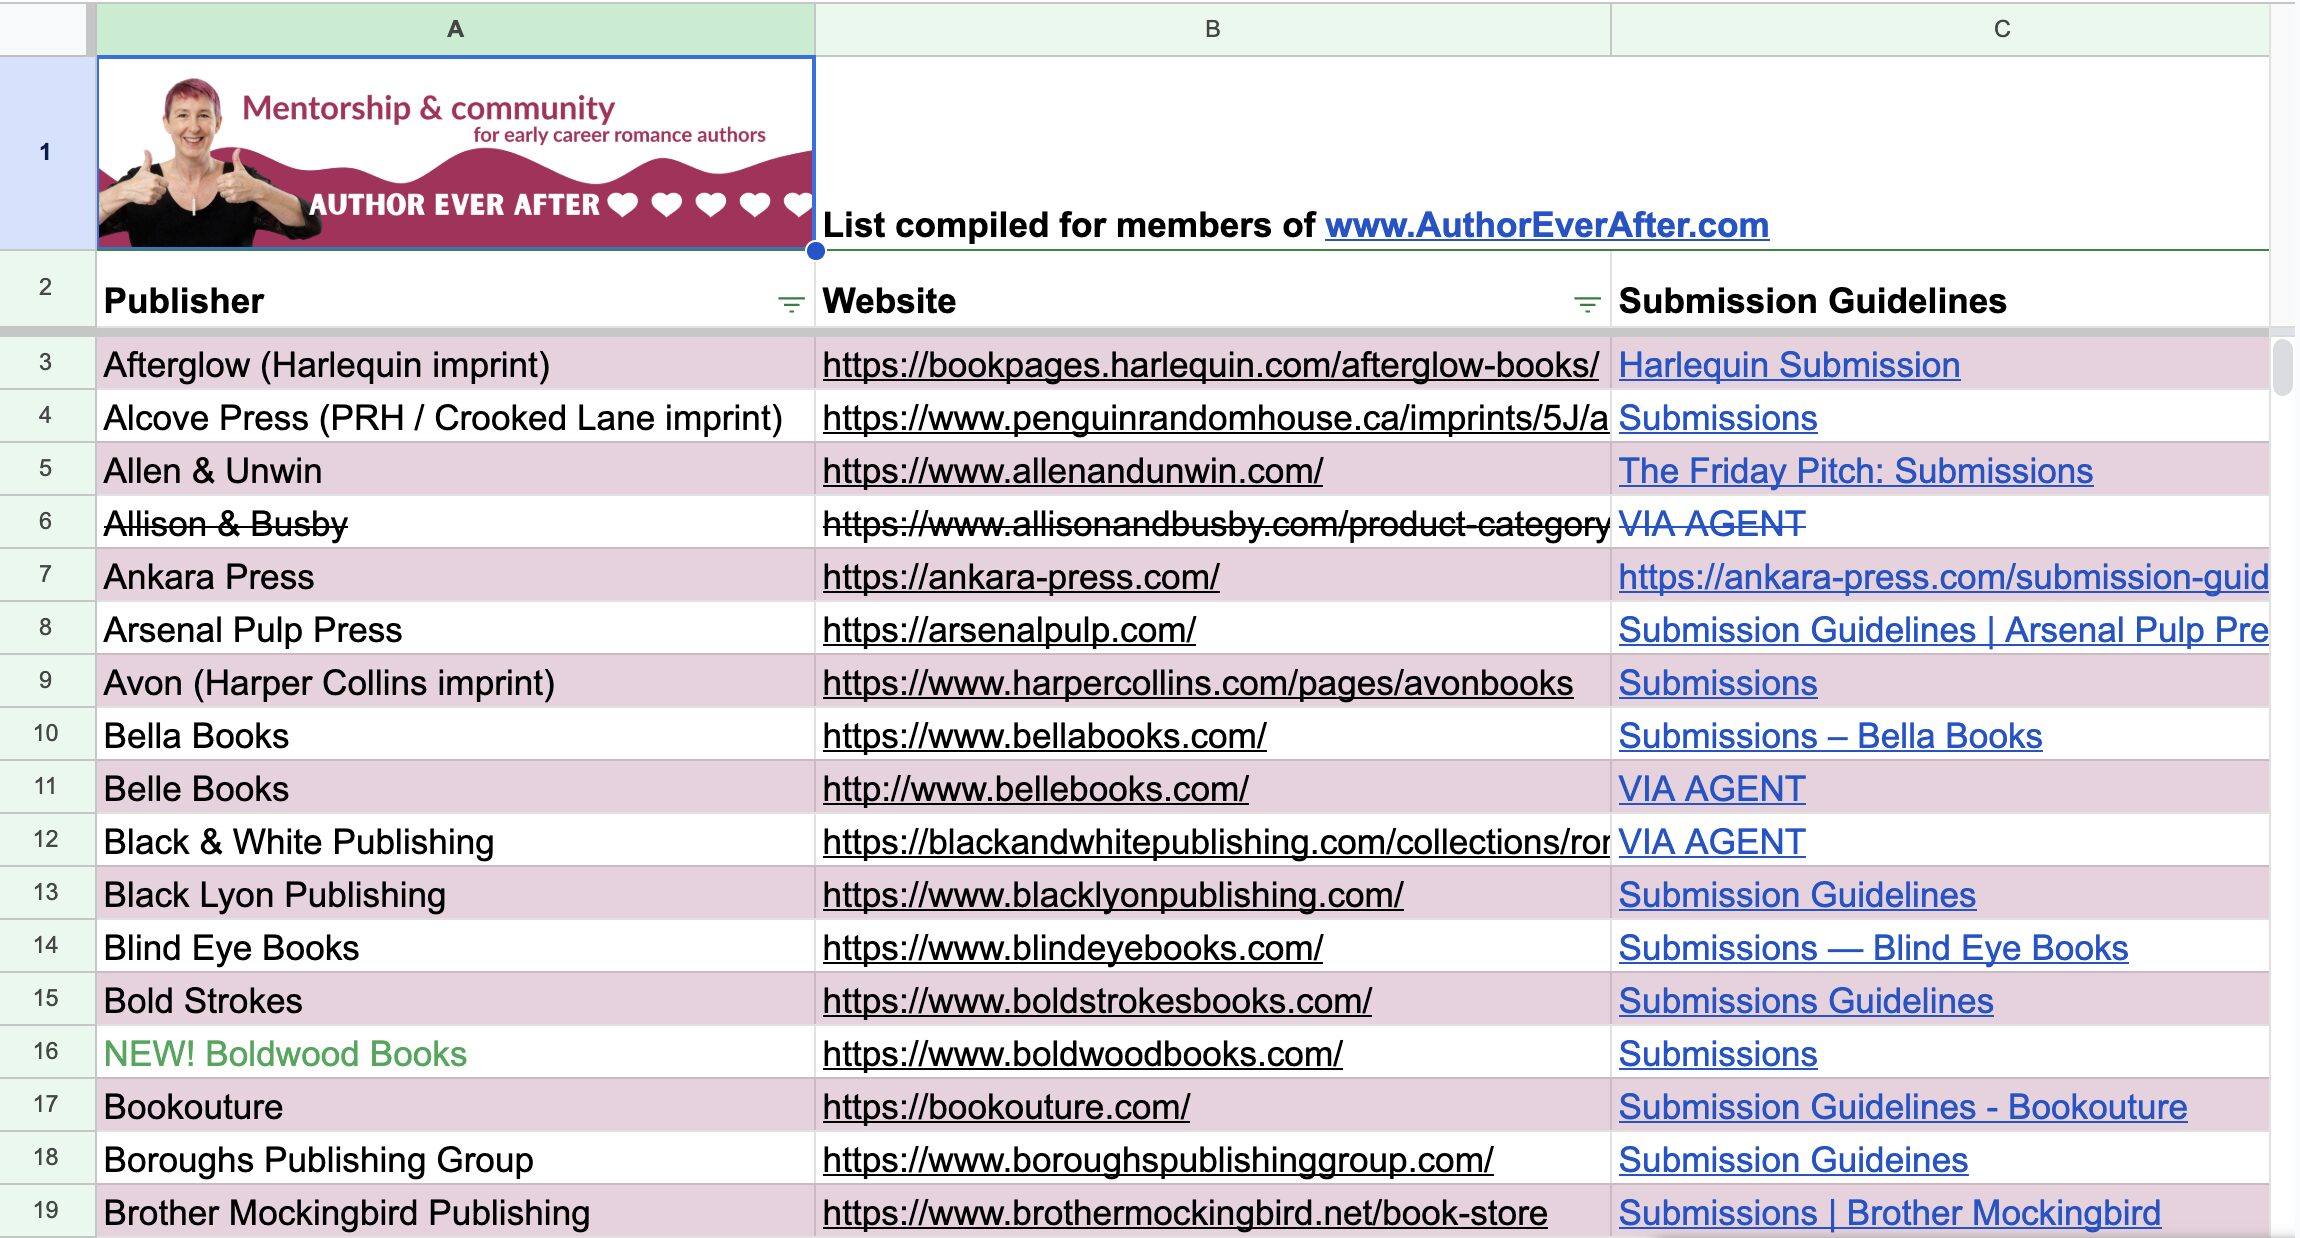The image size is (2300, 1238).
Task: Click the Submissions – Bella Books link
Action: tap(1830, 735)
